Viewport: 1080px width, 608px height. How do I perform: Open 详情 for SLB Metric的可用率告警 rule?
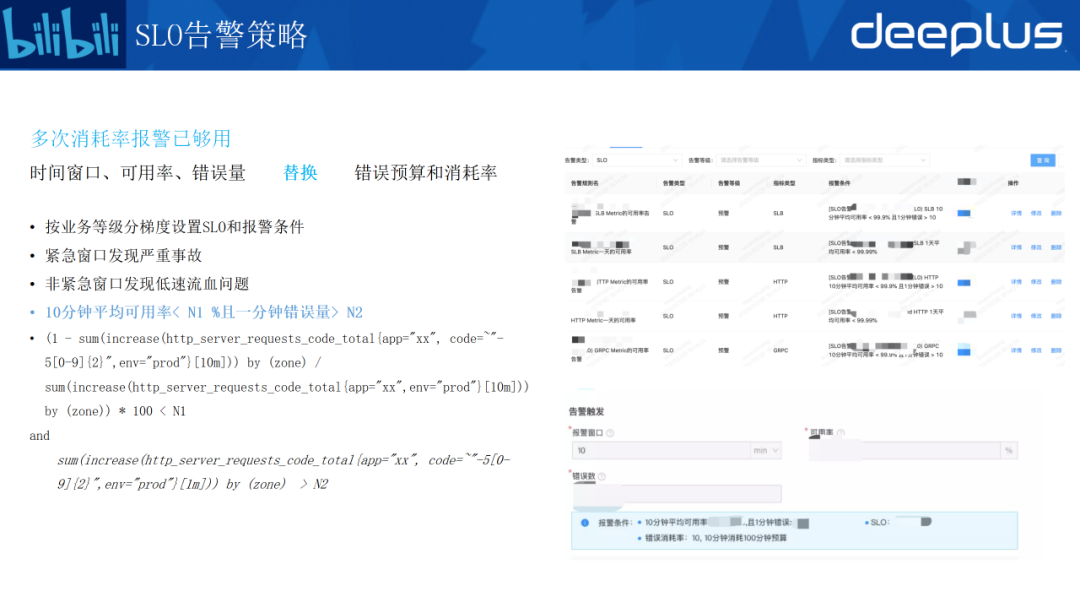pyautogui.click(x=1015, y=213)
